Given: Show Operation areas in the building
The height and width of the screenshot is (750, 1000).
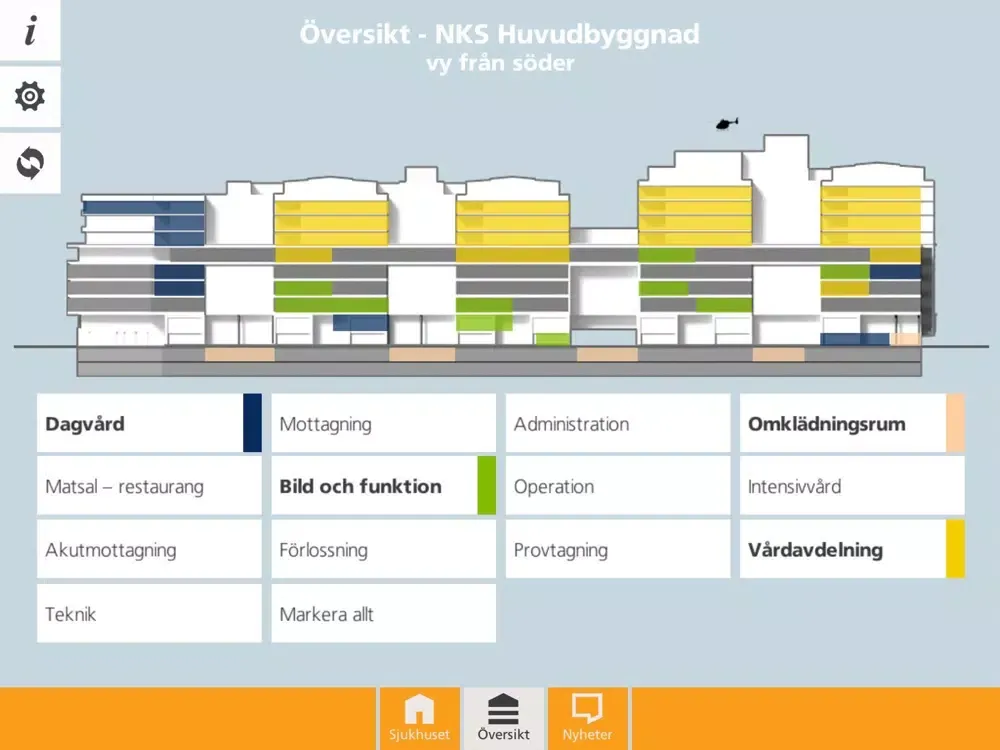Looking at the screenshot, I should 617,486.
